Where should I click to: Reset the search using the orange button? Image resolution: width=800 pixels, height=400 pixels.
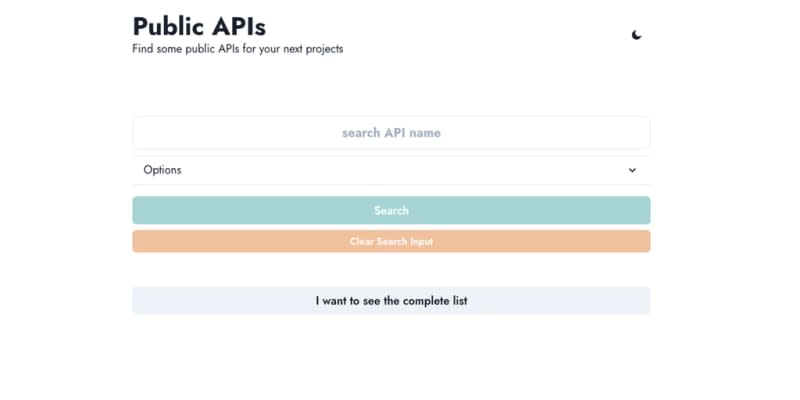[391, 241]
